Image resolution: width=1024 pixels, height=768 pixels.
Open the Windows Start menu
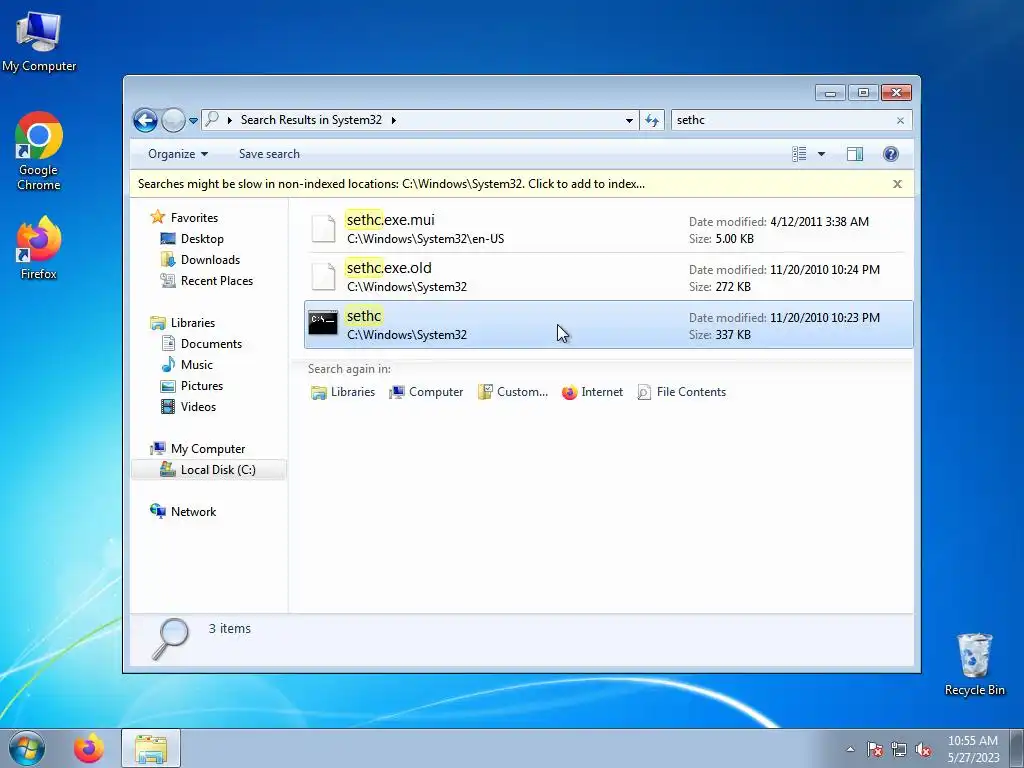[x=27, y=748]
